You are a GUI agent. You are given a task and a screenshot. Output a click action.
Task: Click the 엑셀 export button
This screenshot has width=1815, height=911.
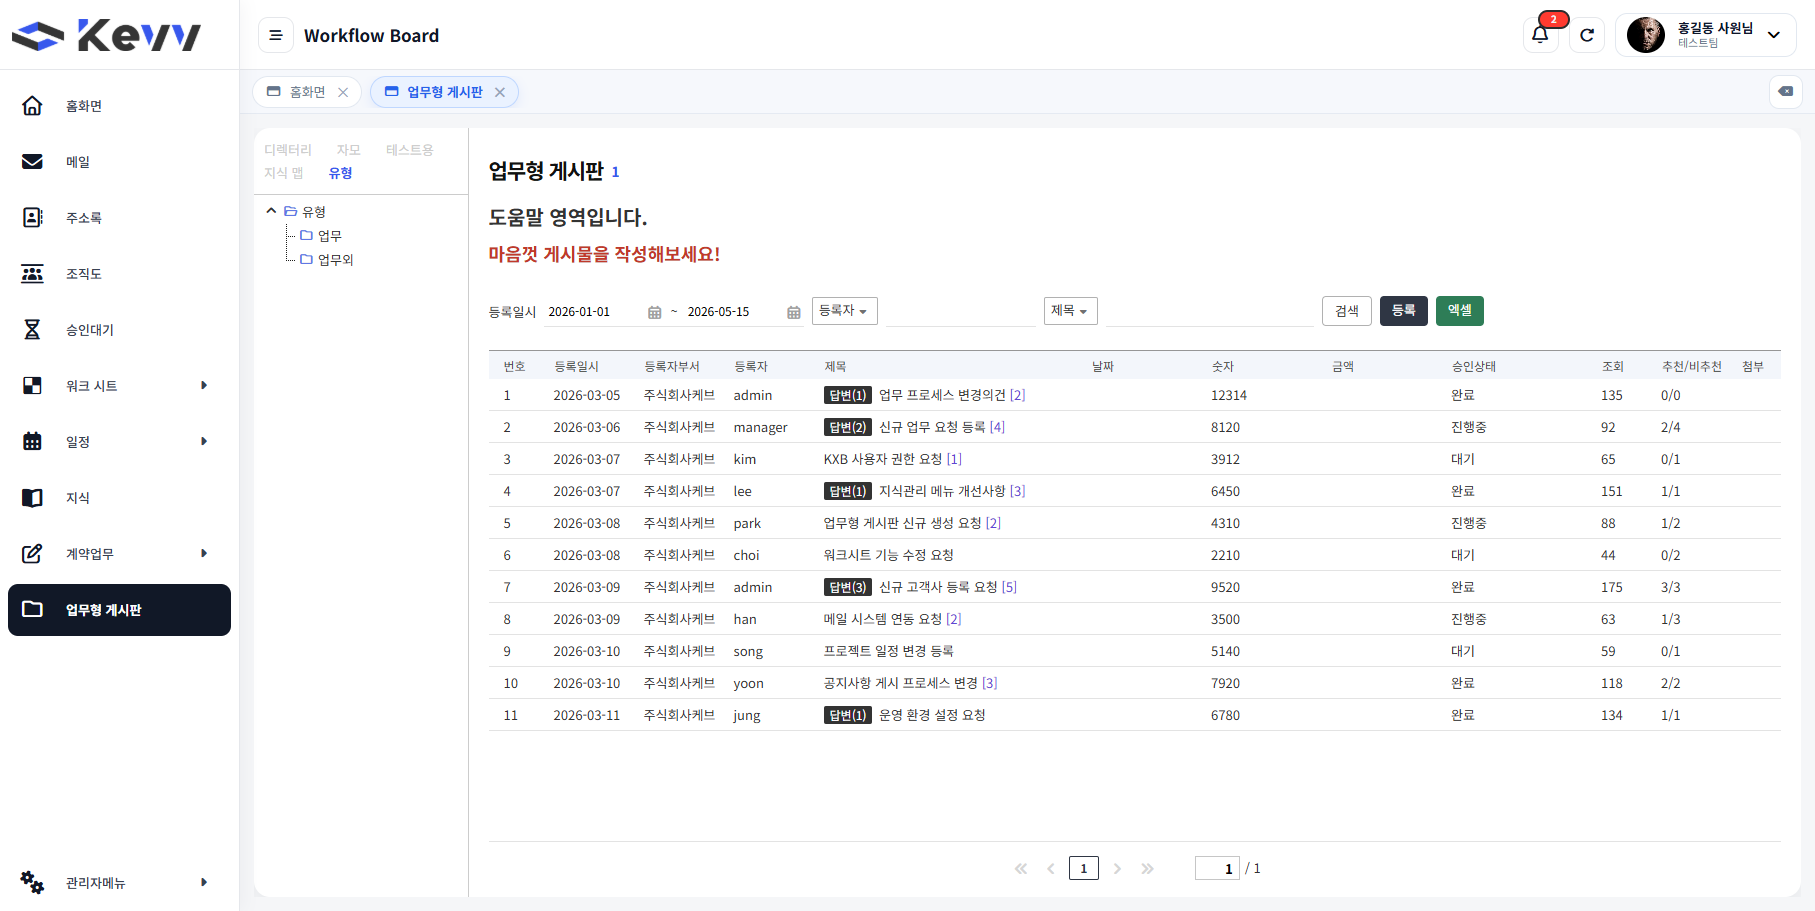[1460, 311]
